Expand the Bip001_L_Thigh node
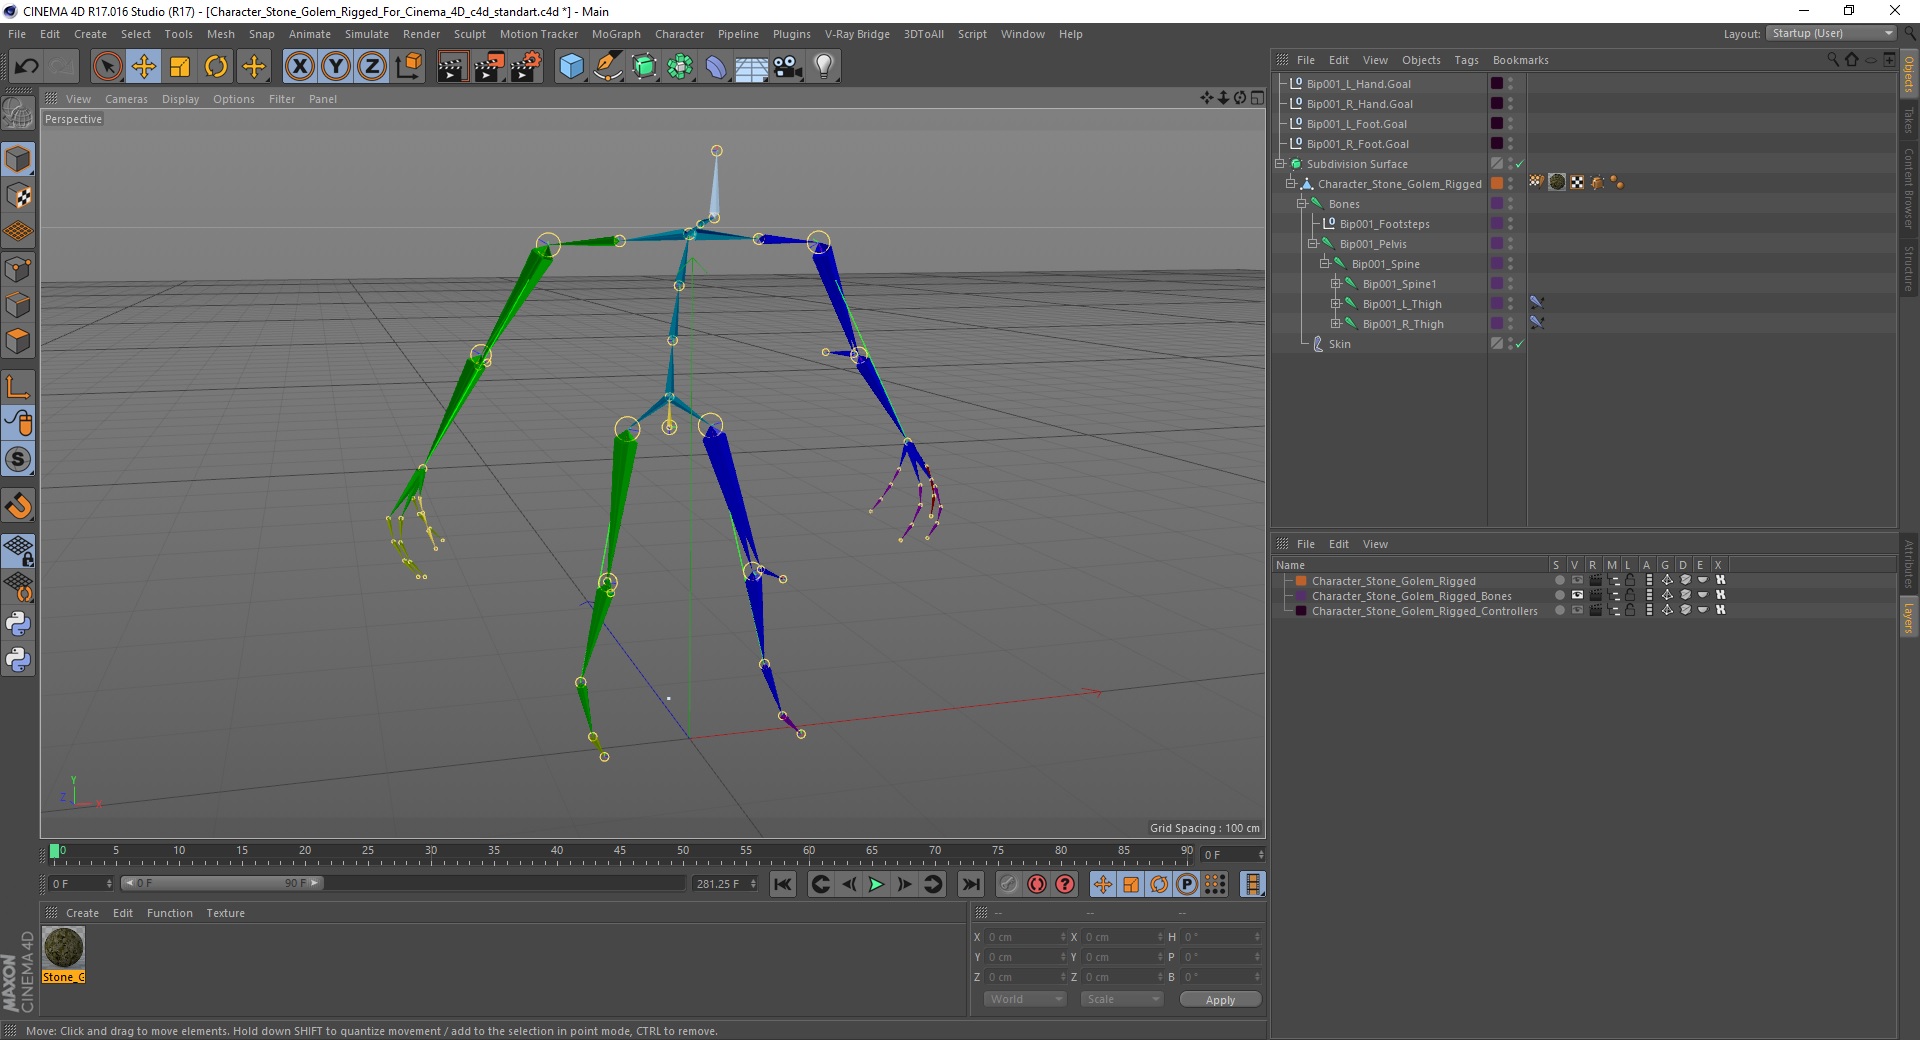The image size is (1920, 1040). 1335,304
